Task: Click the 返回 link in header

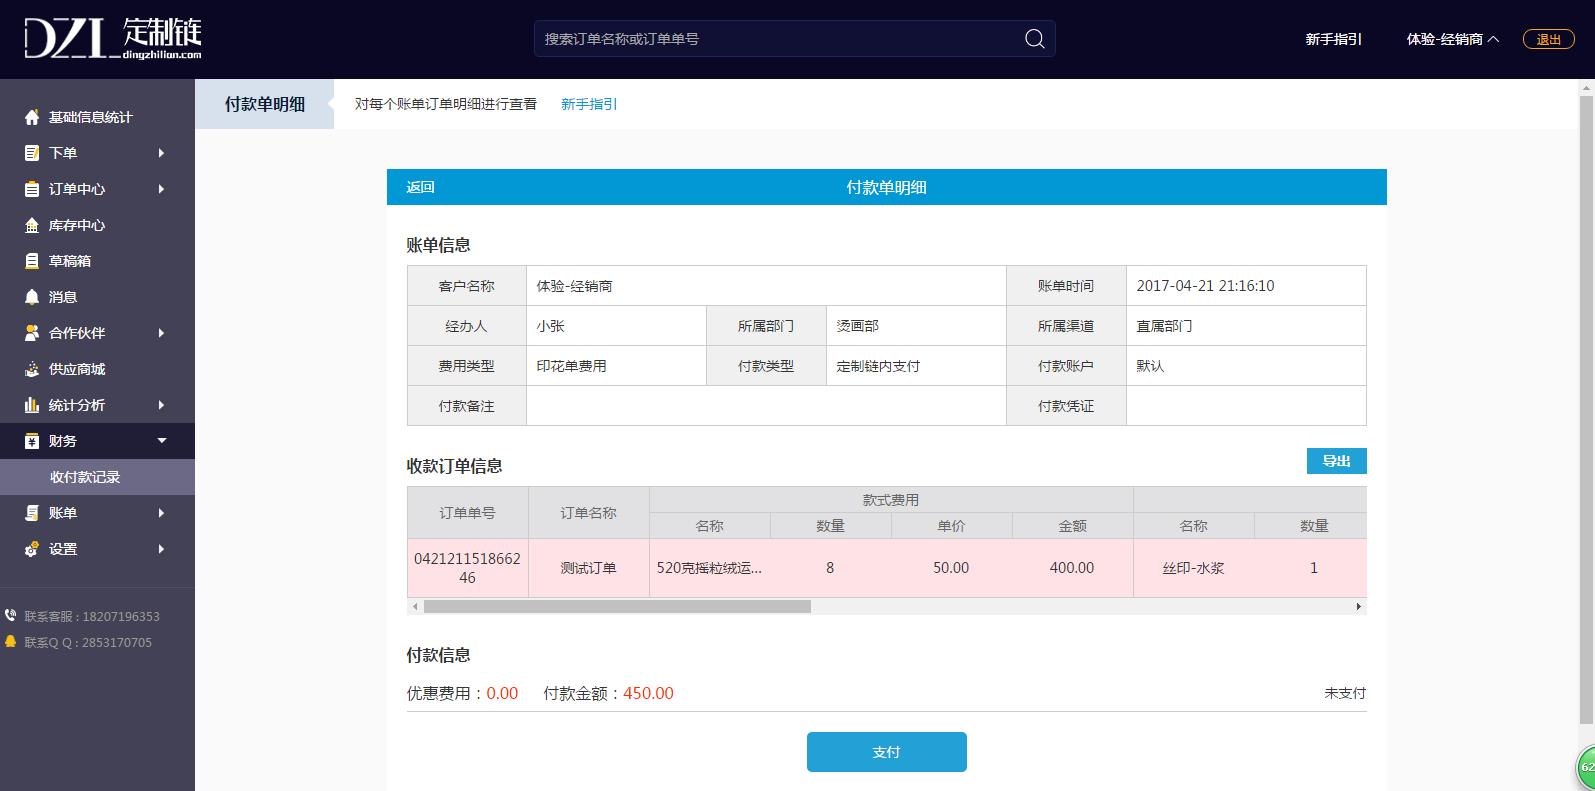Action: click(420, 187)
